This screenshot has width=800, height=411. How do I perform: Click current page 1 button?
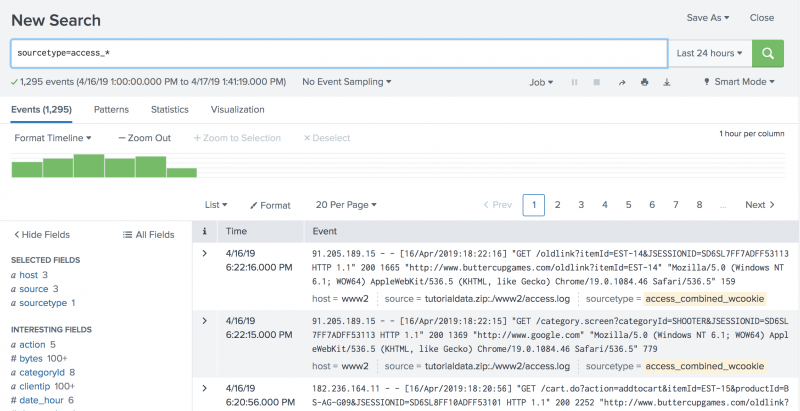click(x=534, y=205)
